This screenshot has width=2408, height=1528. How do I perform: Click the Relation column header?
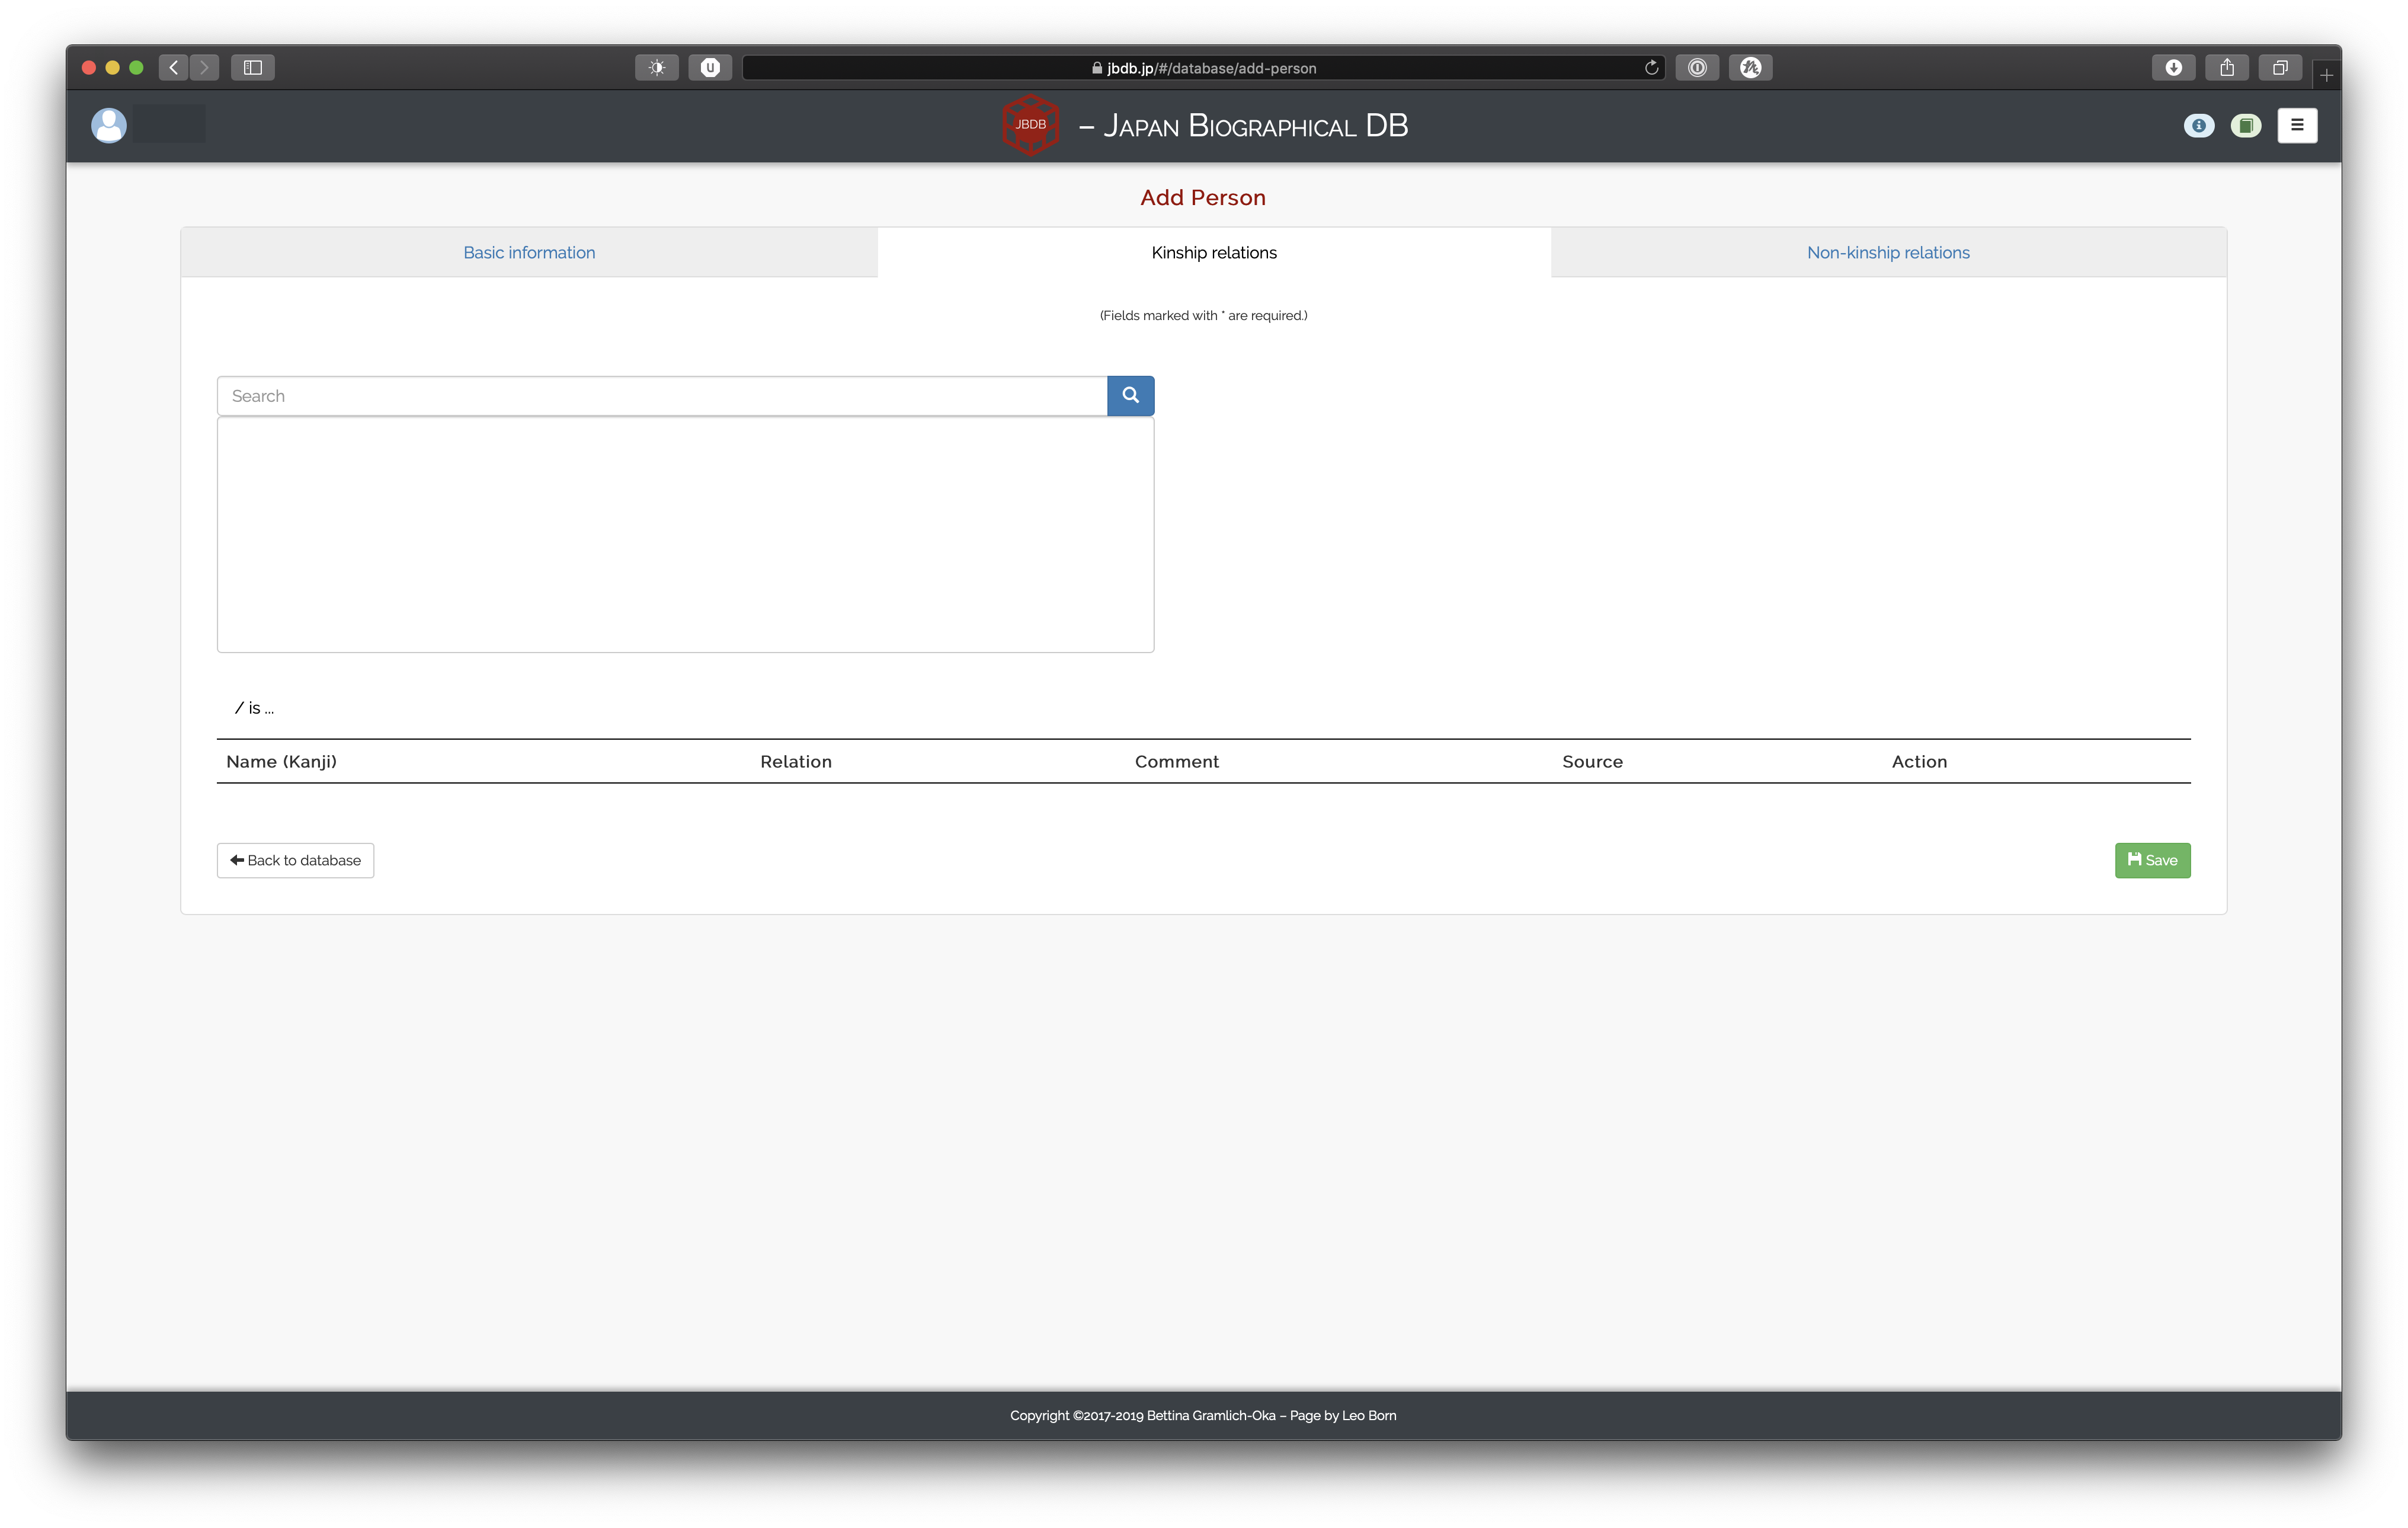click(796, 762)
